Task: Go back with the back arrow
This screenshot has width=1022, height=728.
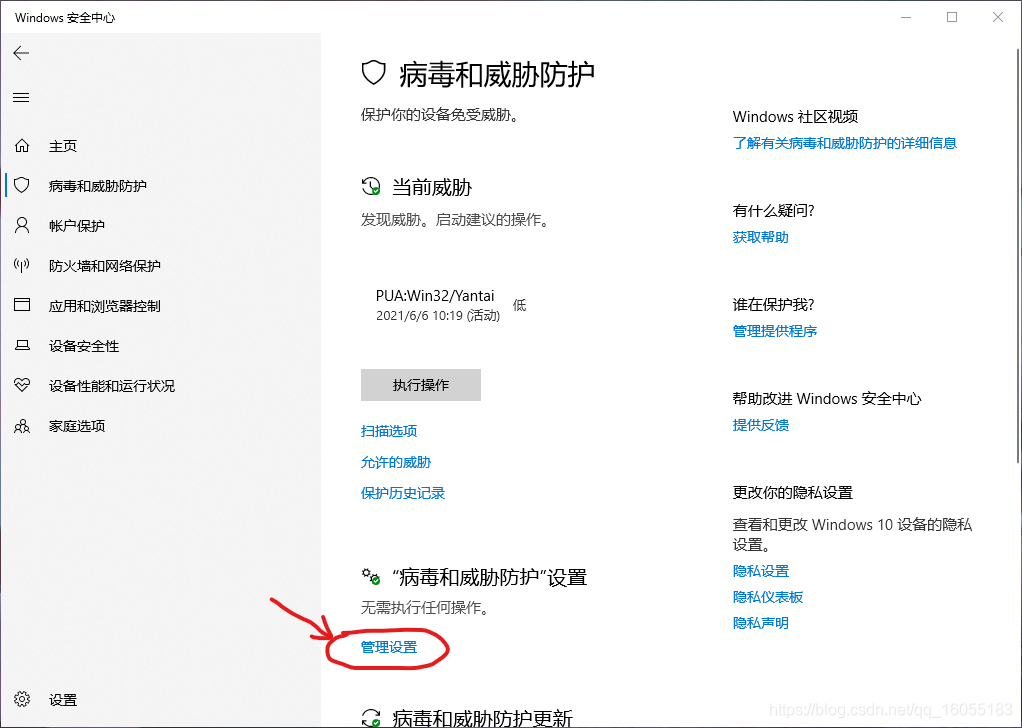Action: (x=21, y=53)
